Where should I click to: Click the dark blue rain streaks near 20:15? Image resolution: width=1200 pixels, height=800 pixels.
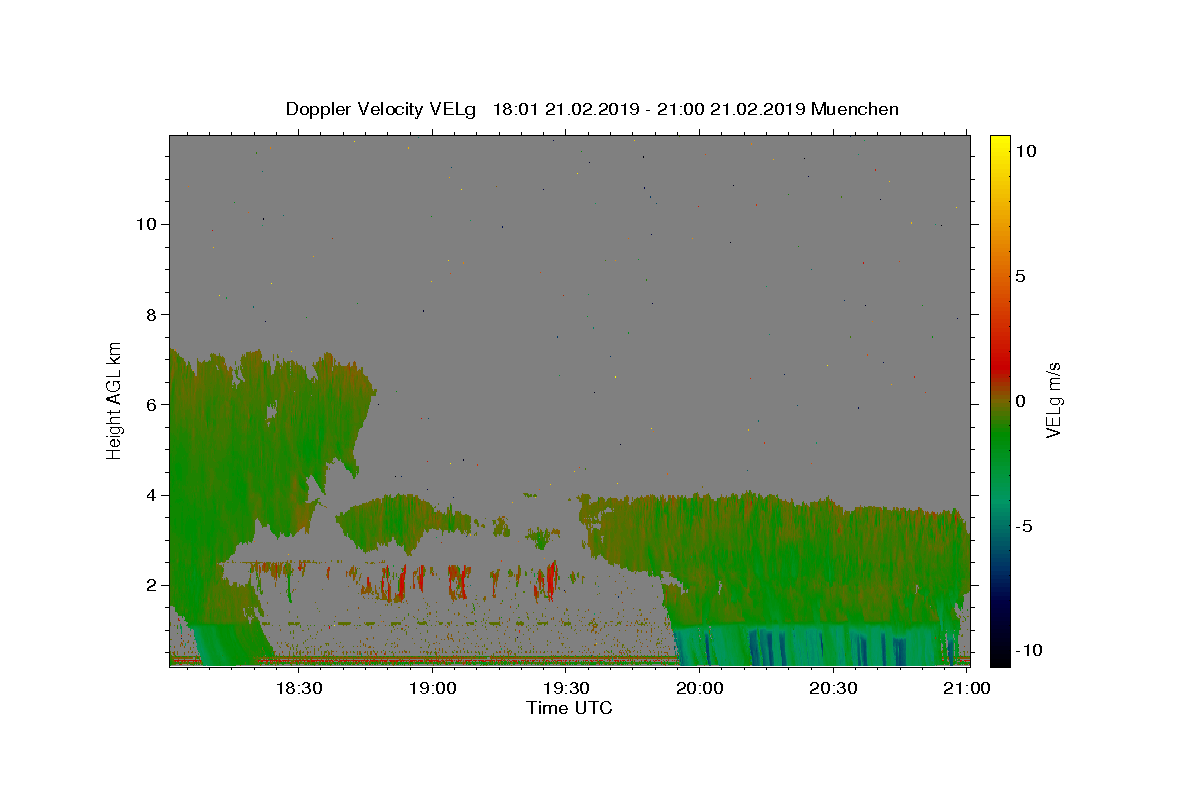tap(770, 646)
